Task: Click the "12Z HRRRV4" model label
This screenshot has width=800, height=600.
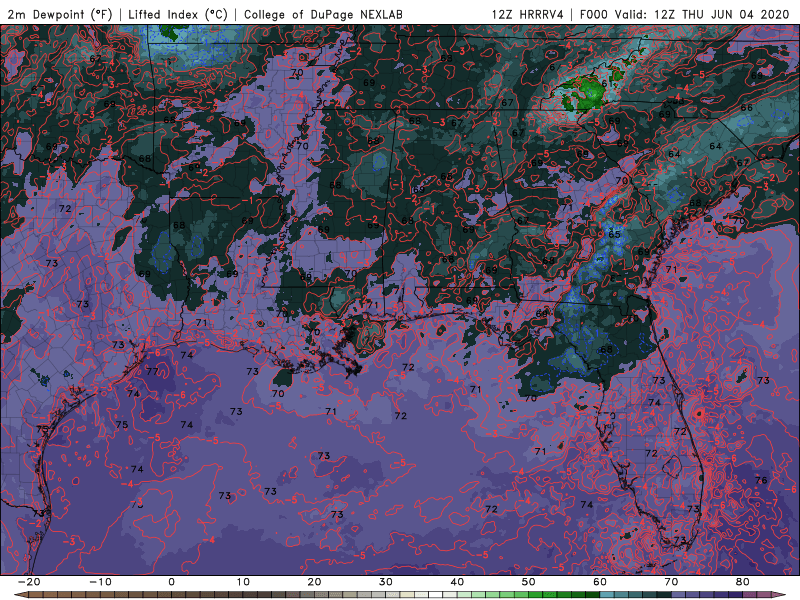Action: coord(528,14)
